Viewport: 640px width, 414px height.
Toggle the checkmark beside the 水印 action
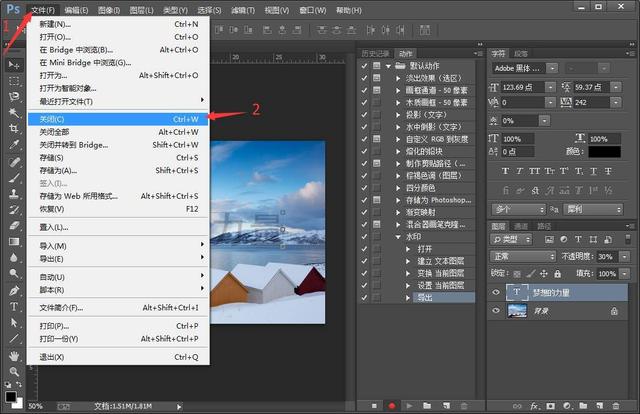point(364,237)
